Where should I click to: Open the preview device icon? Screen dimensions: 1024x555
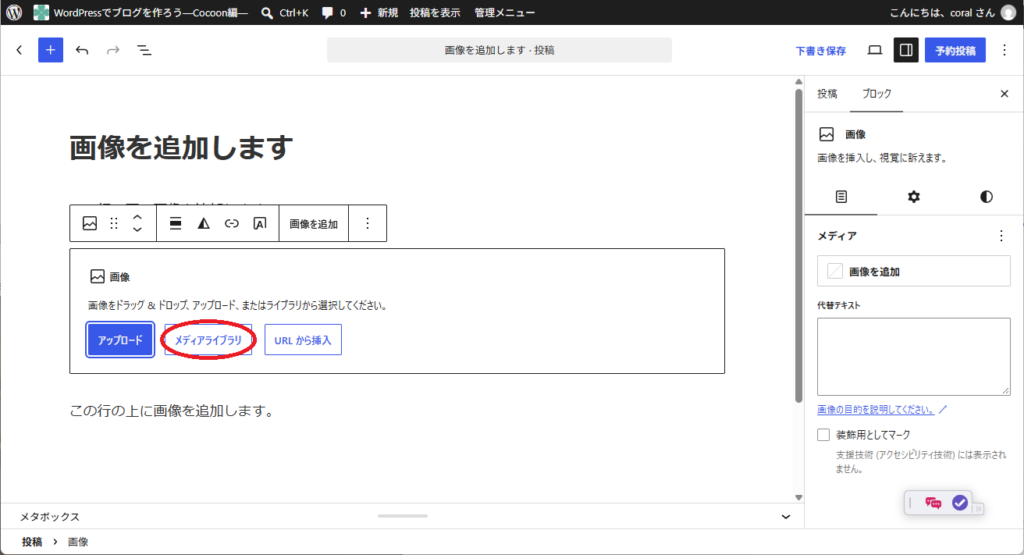coord(874,50)
